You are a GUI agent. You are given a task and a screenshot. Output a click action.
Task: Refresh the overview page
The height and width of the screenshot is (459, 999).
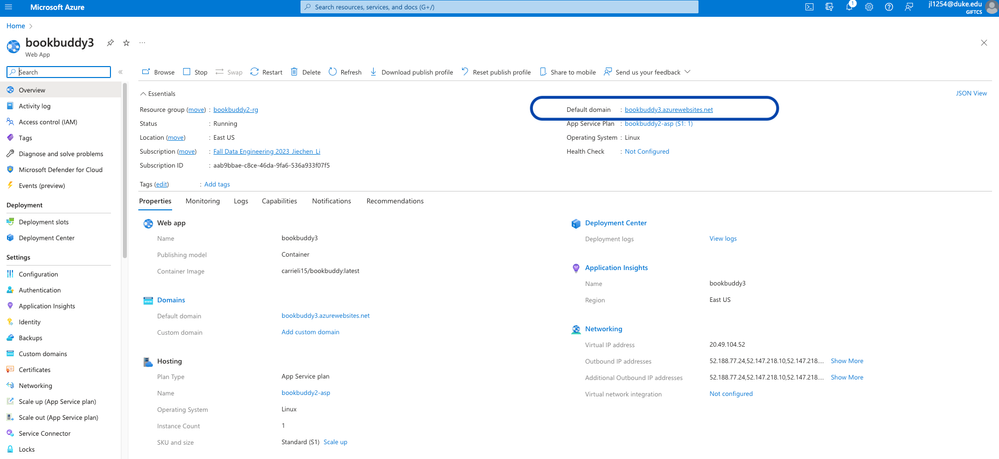click(345, 72)
